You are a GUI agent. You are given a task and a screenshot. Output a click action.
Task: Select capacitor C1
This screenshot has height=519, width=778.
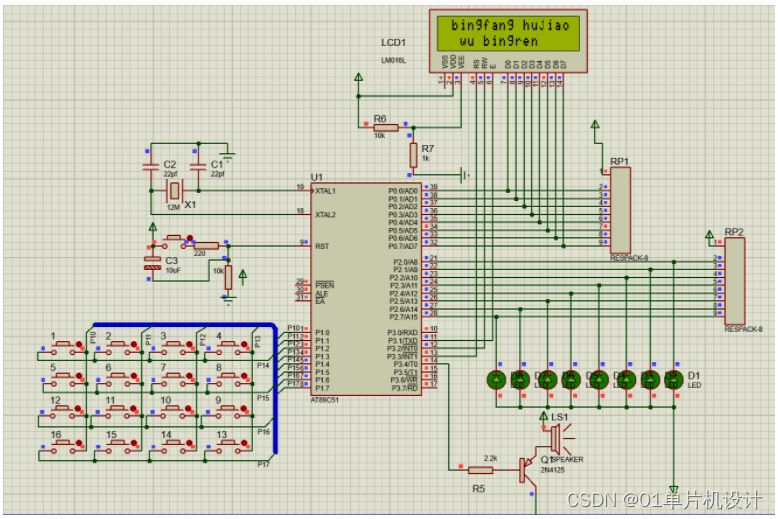[198, 167]
